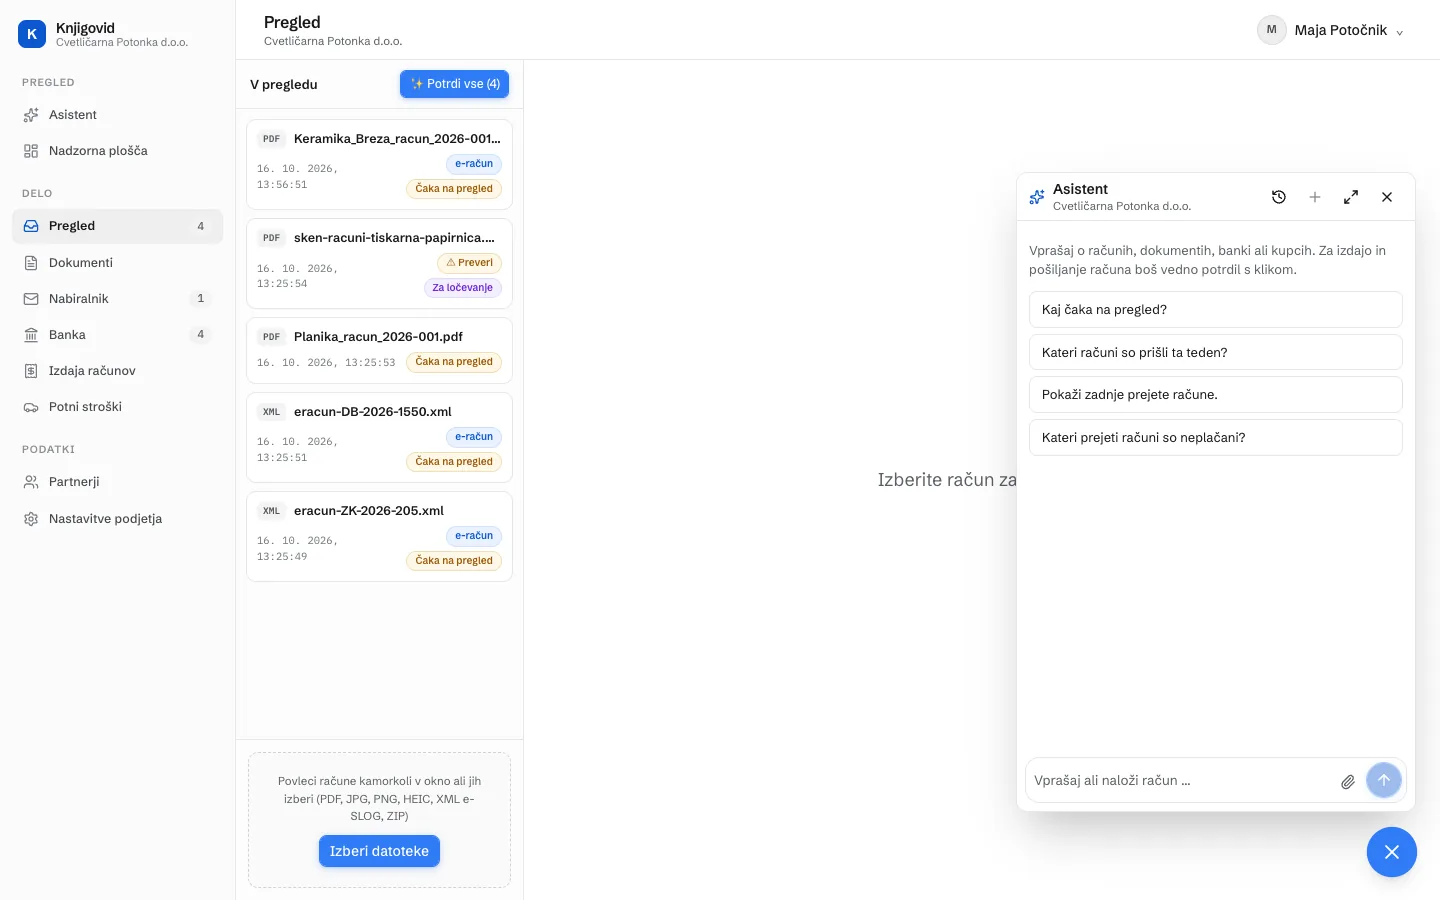Click the Banka bank icon
This screenshot has width=1440, height=900.
tap(31, 335)
